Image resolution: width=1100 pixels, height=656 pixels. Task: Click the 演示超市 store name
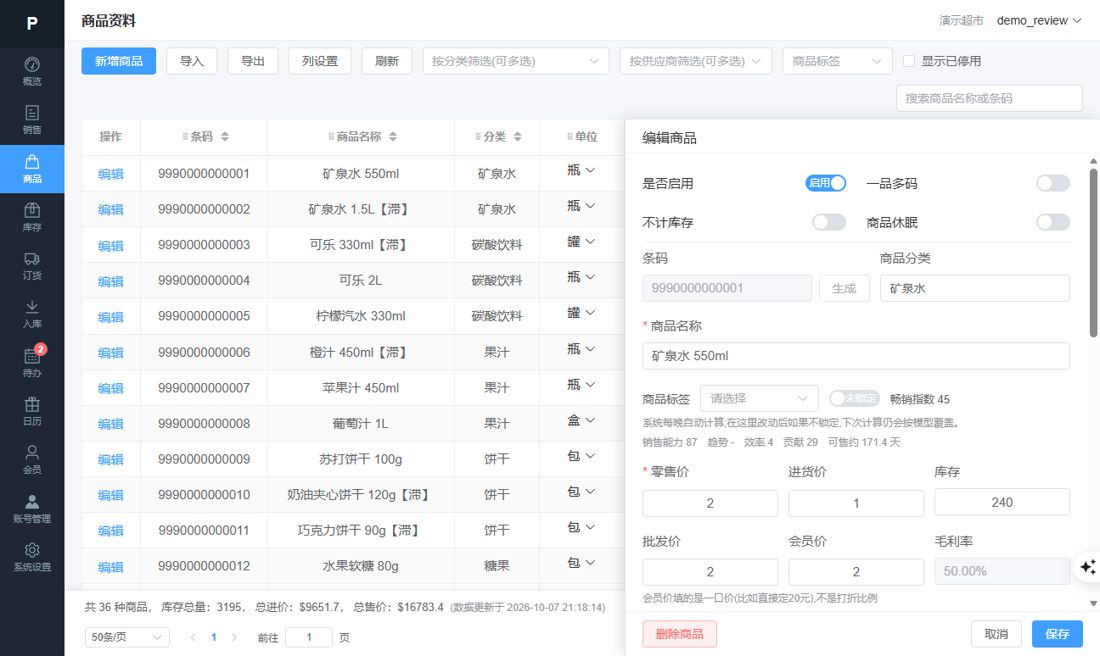click(x=961, y=20)
